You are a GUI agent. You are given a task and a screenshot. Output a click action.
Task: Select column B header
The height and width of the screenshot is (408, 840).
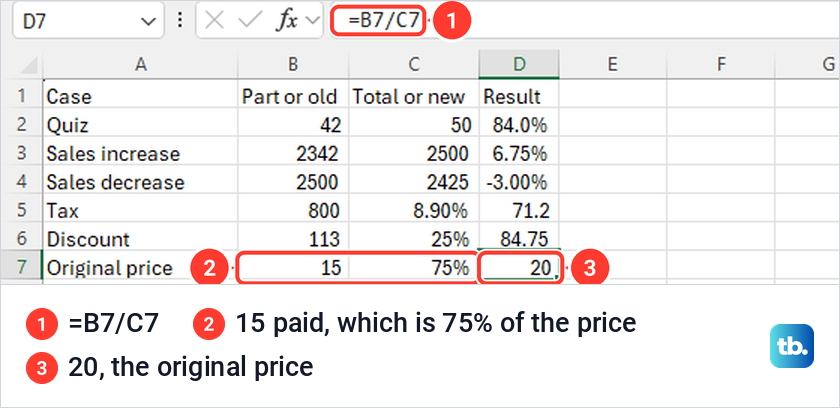[293, 65]
